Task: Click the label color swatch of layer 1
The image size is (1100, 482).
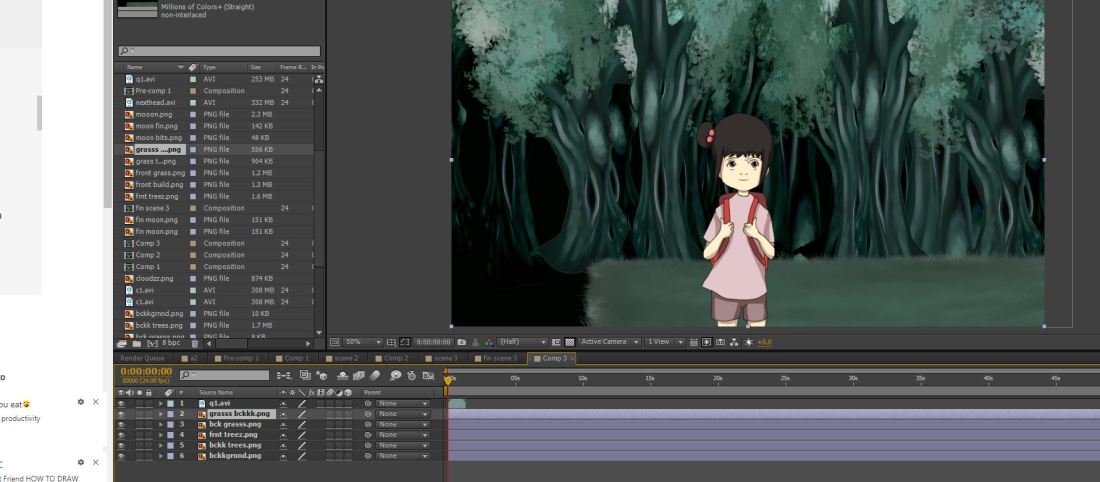Action: tap(170, 403)
